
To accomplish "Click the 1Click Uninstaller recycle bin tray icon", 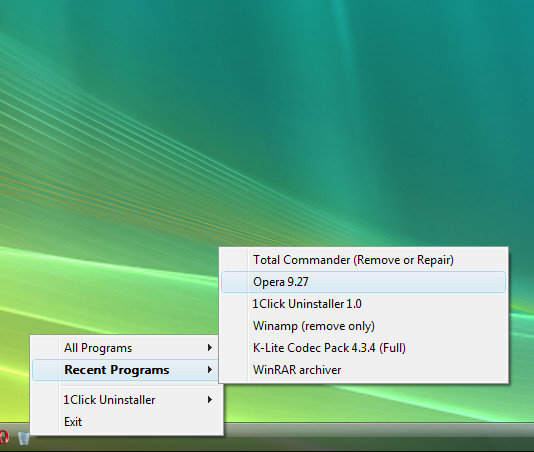I will point(23,438).
